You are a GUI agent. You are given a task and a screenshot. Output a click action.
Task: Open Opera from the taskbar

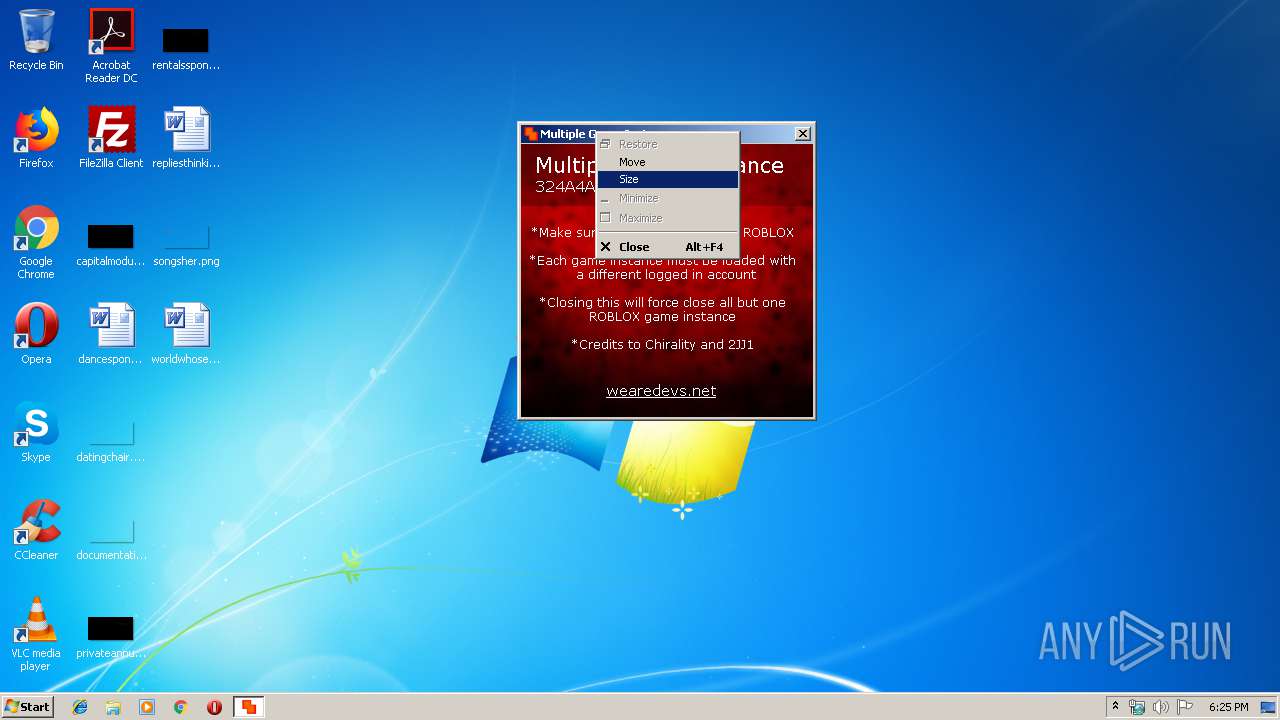(x=214, y=707)
